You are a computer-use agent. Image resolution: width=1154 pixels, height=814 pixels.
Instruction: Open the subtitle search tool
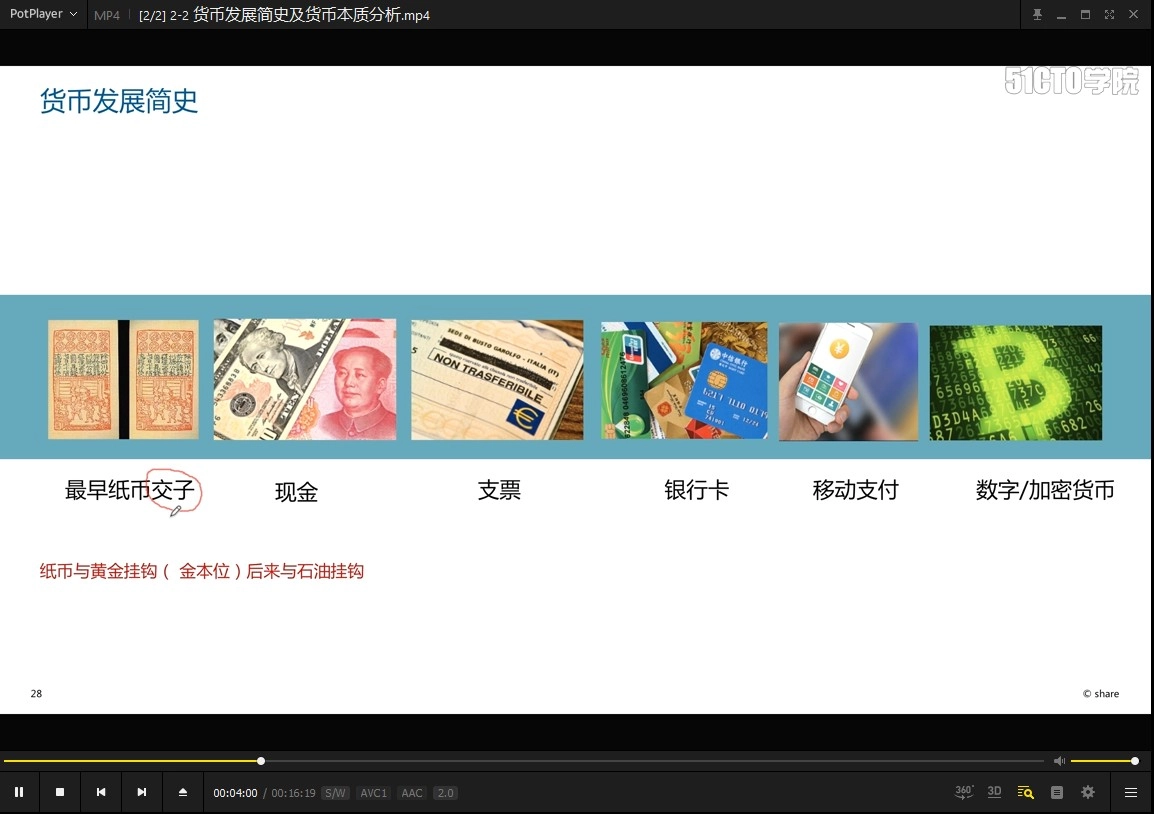(x=1025, y=791)
